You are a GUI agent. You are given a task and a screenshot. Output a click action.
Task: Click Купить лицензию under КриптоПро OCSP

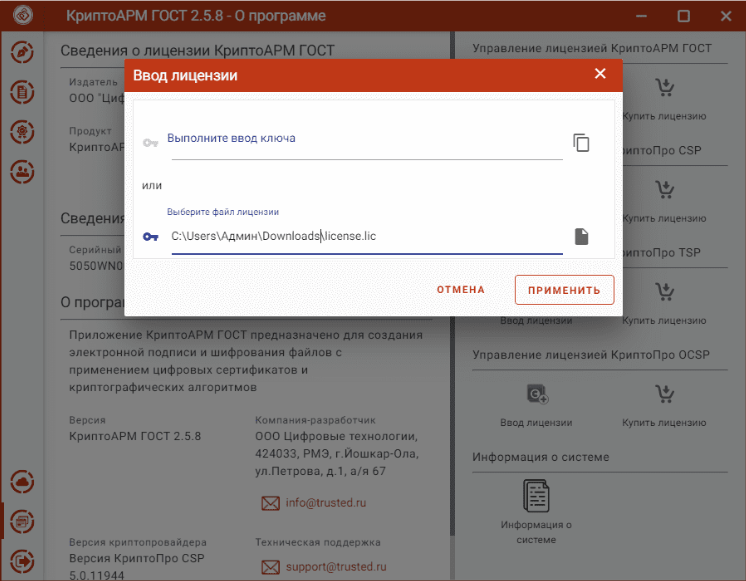pyautogui.click(x=664, y=423)
